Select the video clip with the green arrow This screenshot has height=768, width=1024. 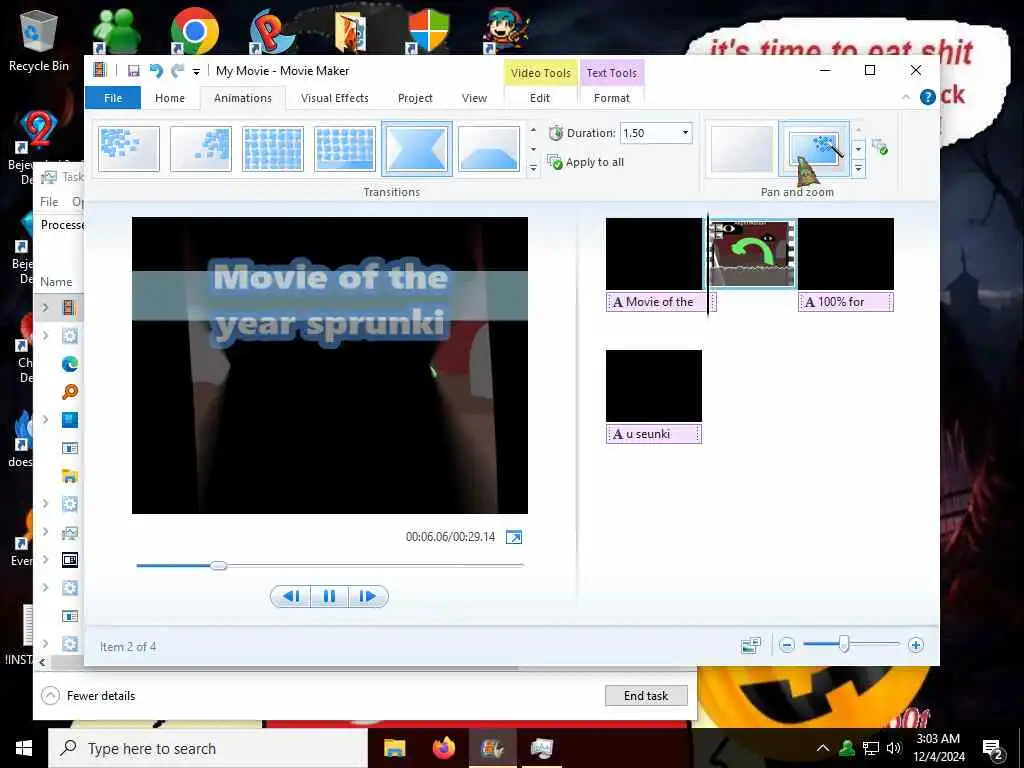point(752,254)
